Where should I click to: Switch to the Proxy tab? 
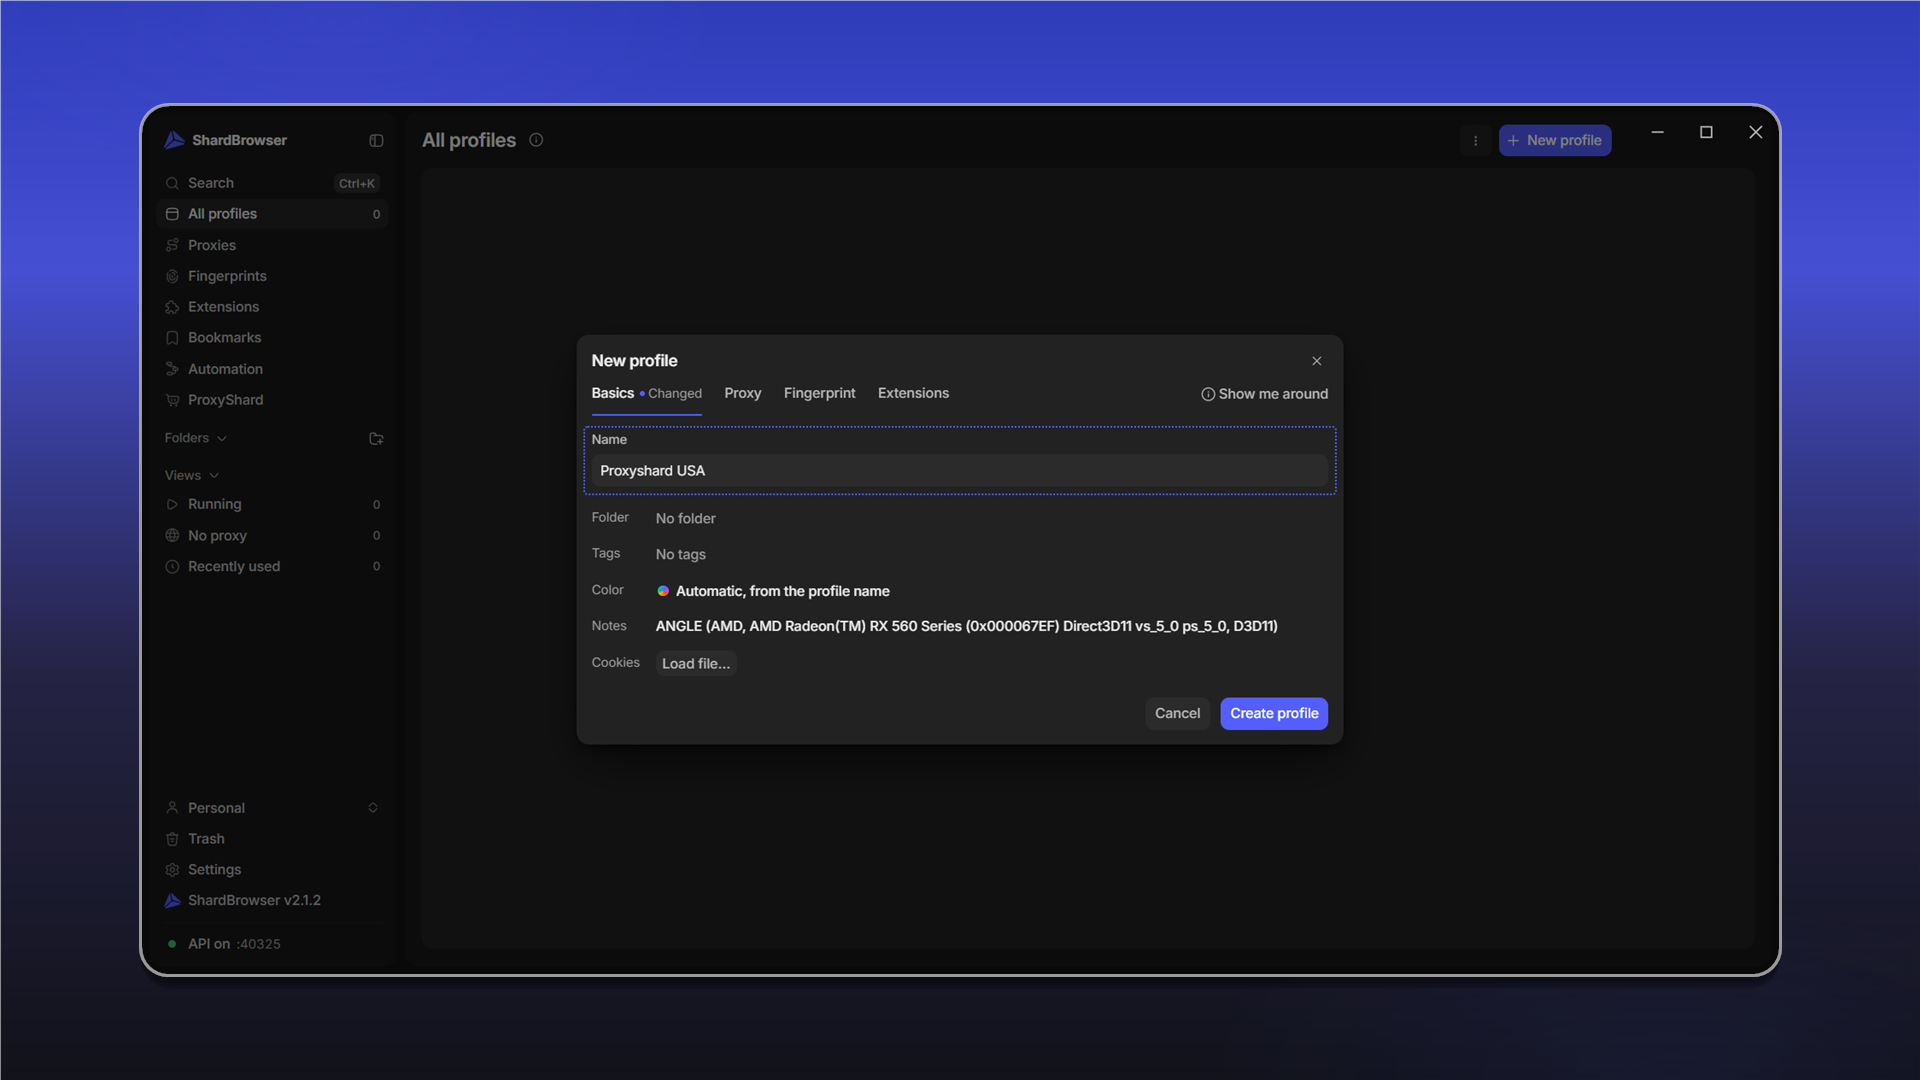(x=742, y=394)
